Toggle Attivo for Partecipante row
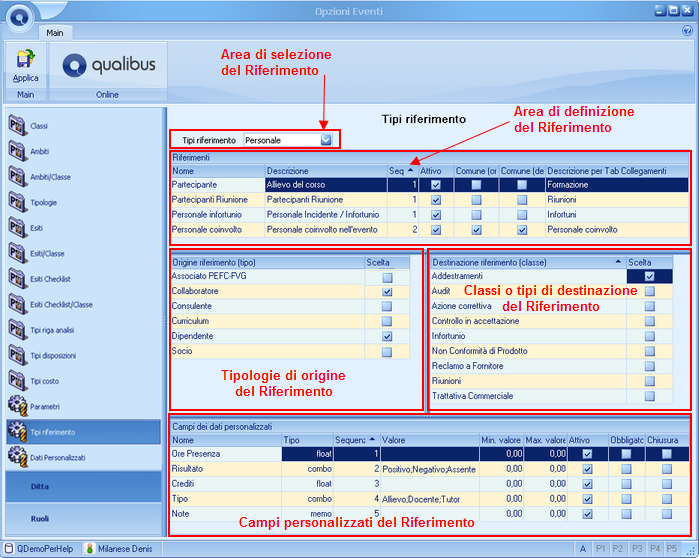The width and height of the screenshot is (699, 558). tap(436, 185)
